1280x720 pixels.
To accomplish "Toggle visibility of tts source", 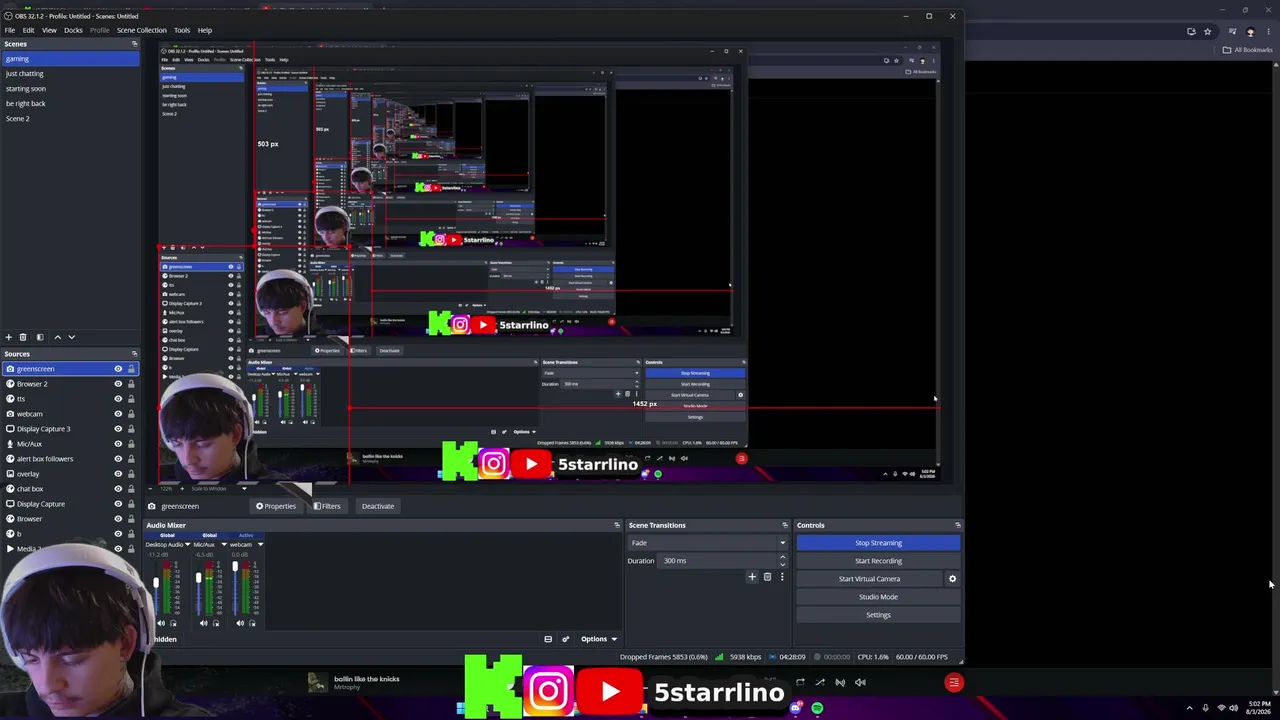I will coord(118,399).
